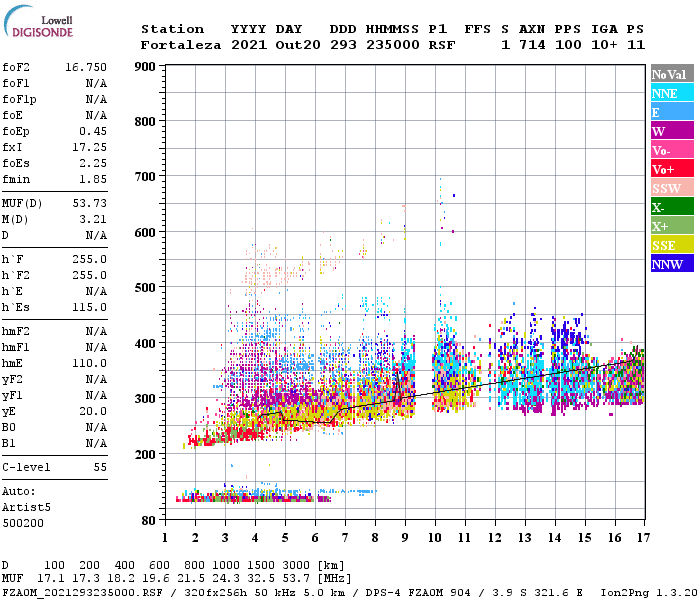Screen dimensions: 700x600
Task: Click the date Out20 in header
Action: 298,45
